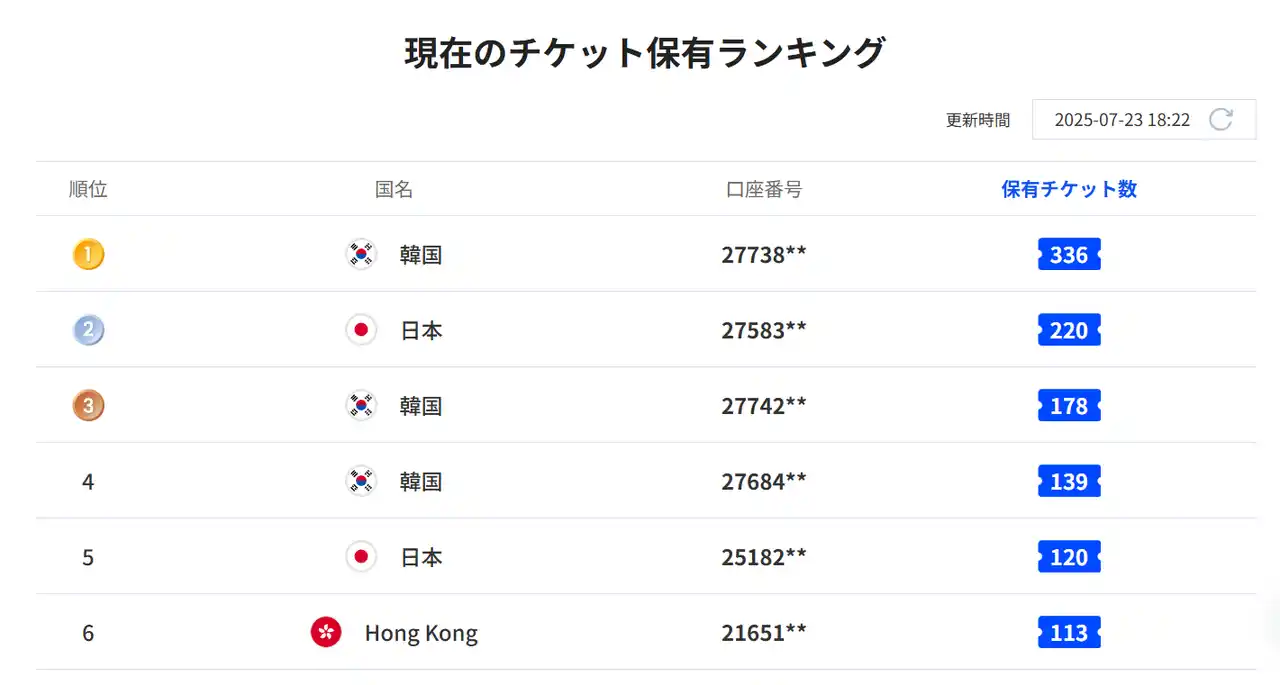Click the Hong Kong flag icon
The height and width of the screenshot is (685, 1280).
(x=326, y=632)
